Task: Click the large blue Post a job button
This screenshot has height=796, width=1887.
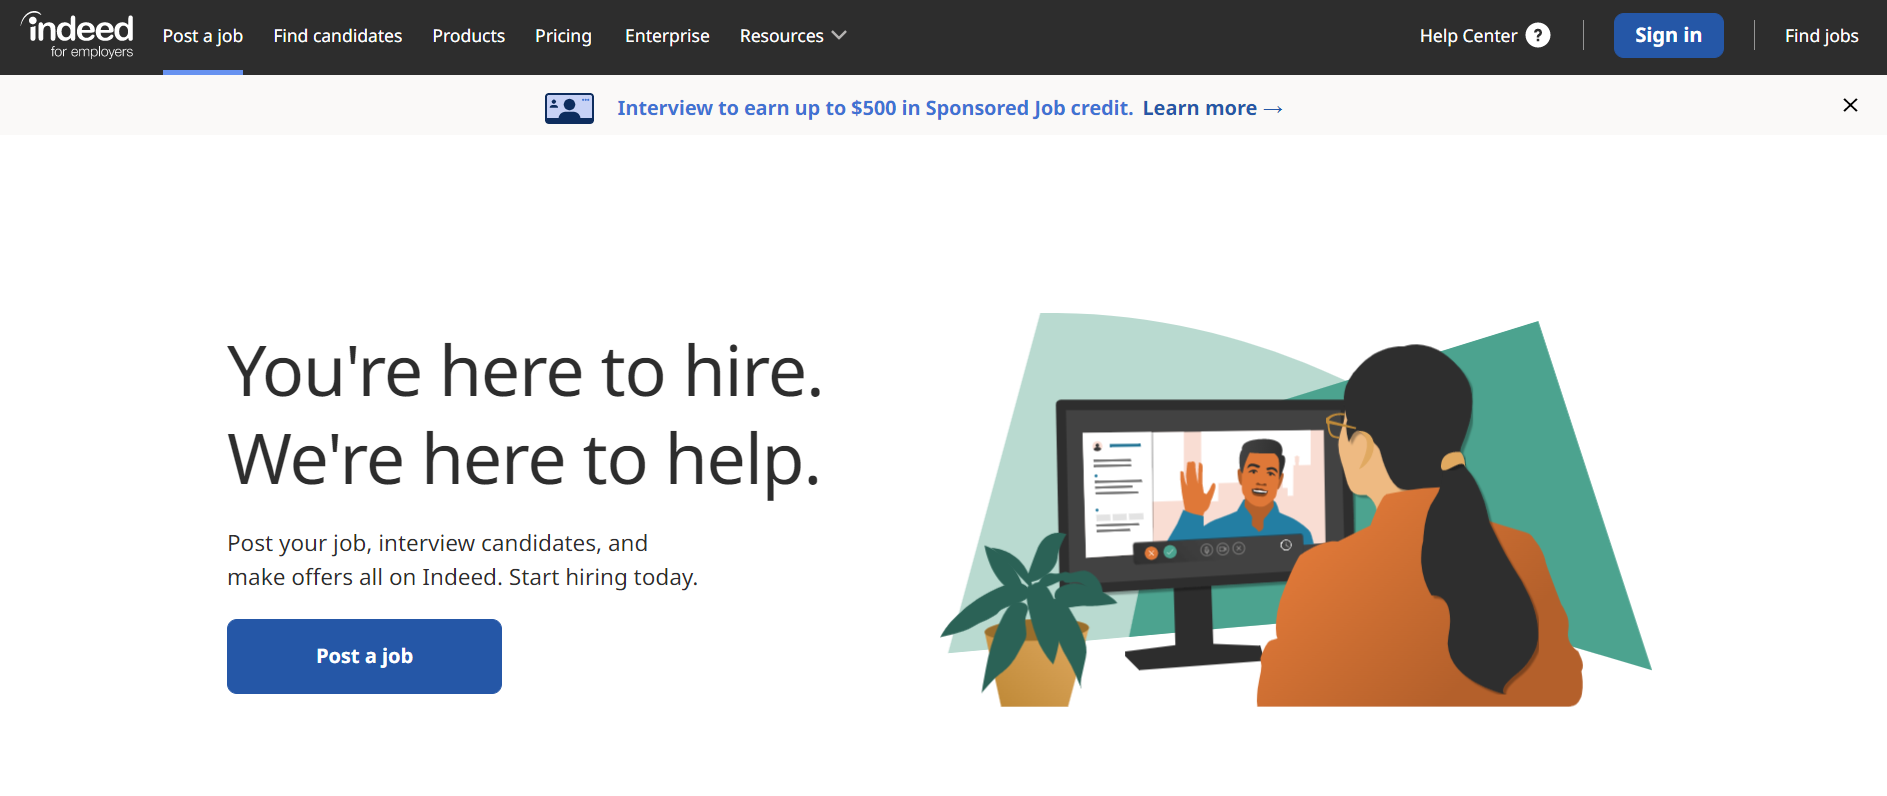Action: click(x=364, y=656)
